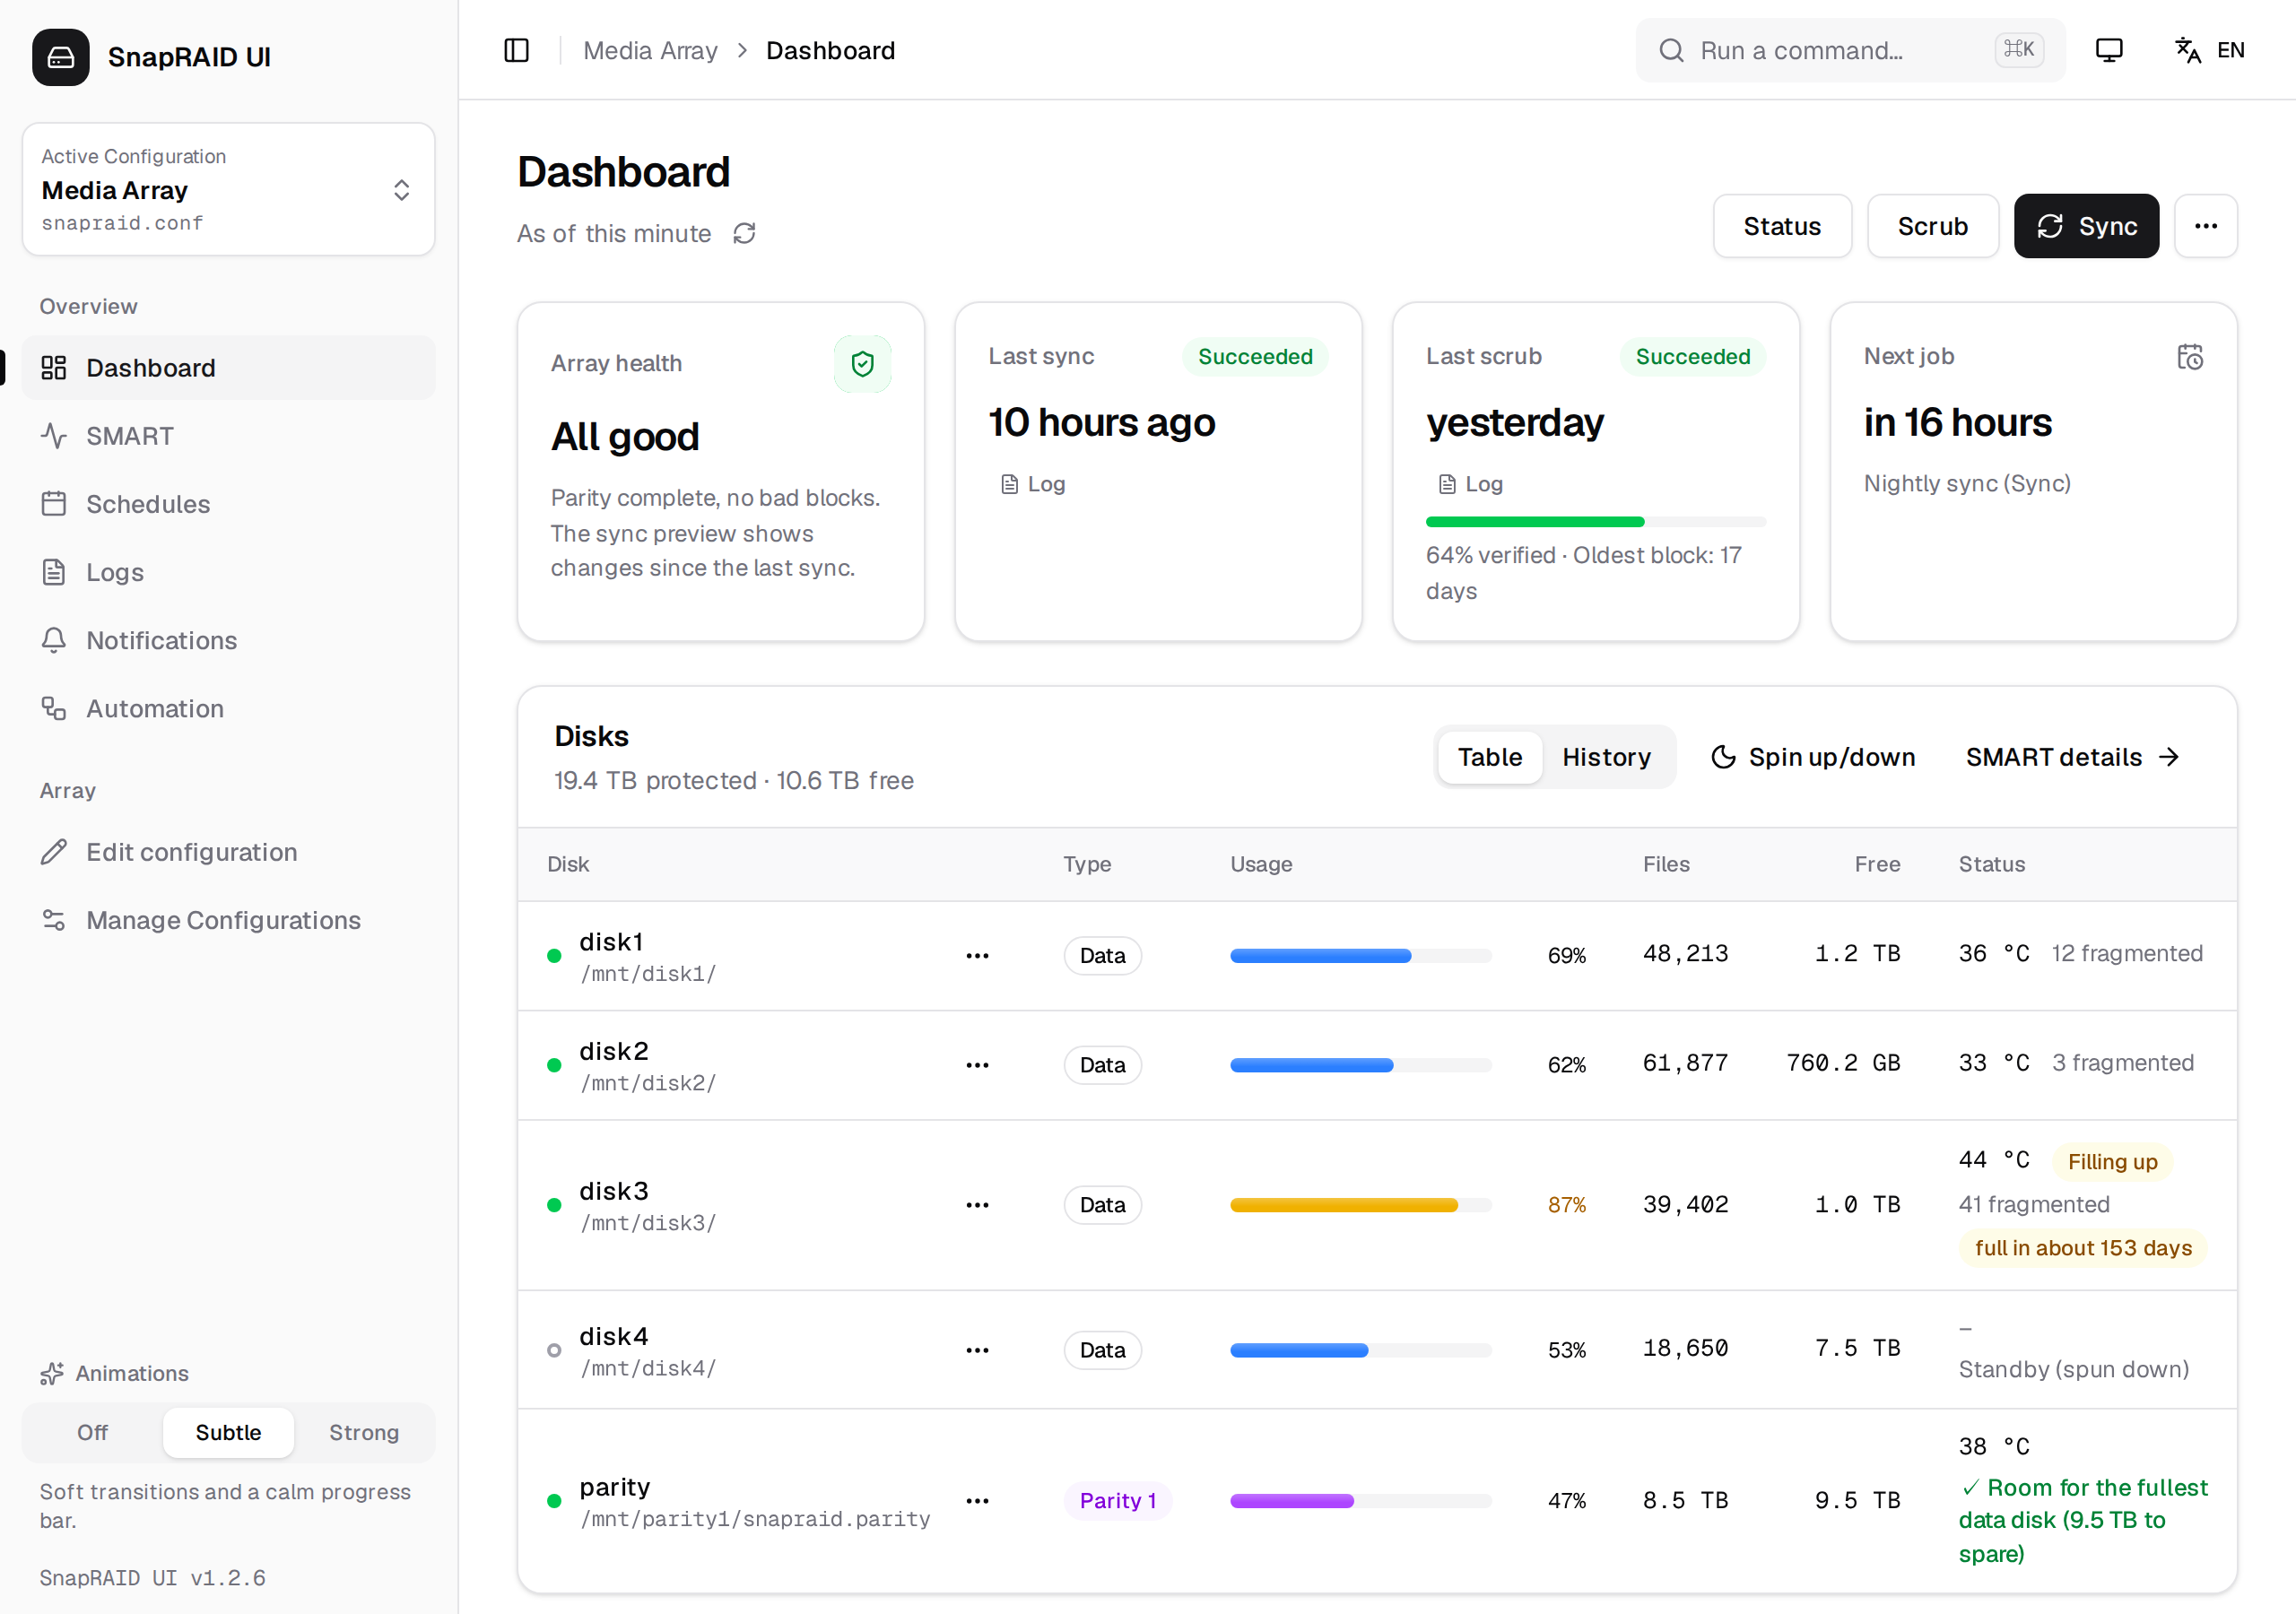Click the Scrub button
Screen dimensions: 2296x1614
tap(1932, 226)
